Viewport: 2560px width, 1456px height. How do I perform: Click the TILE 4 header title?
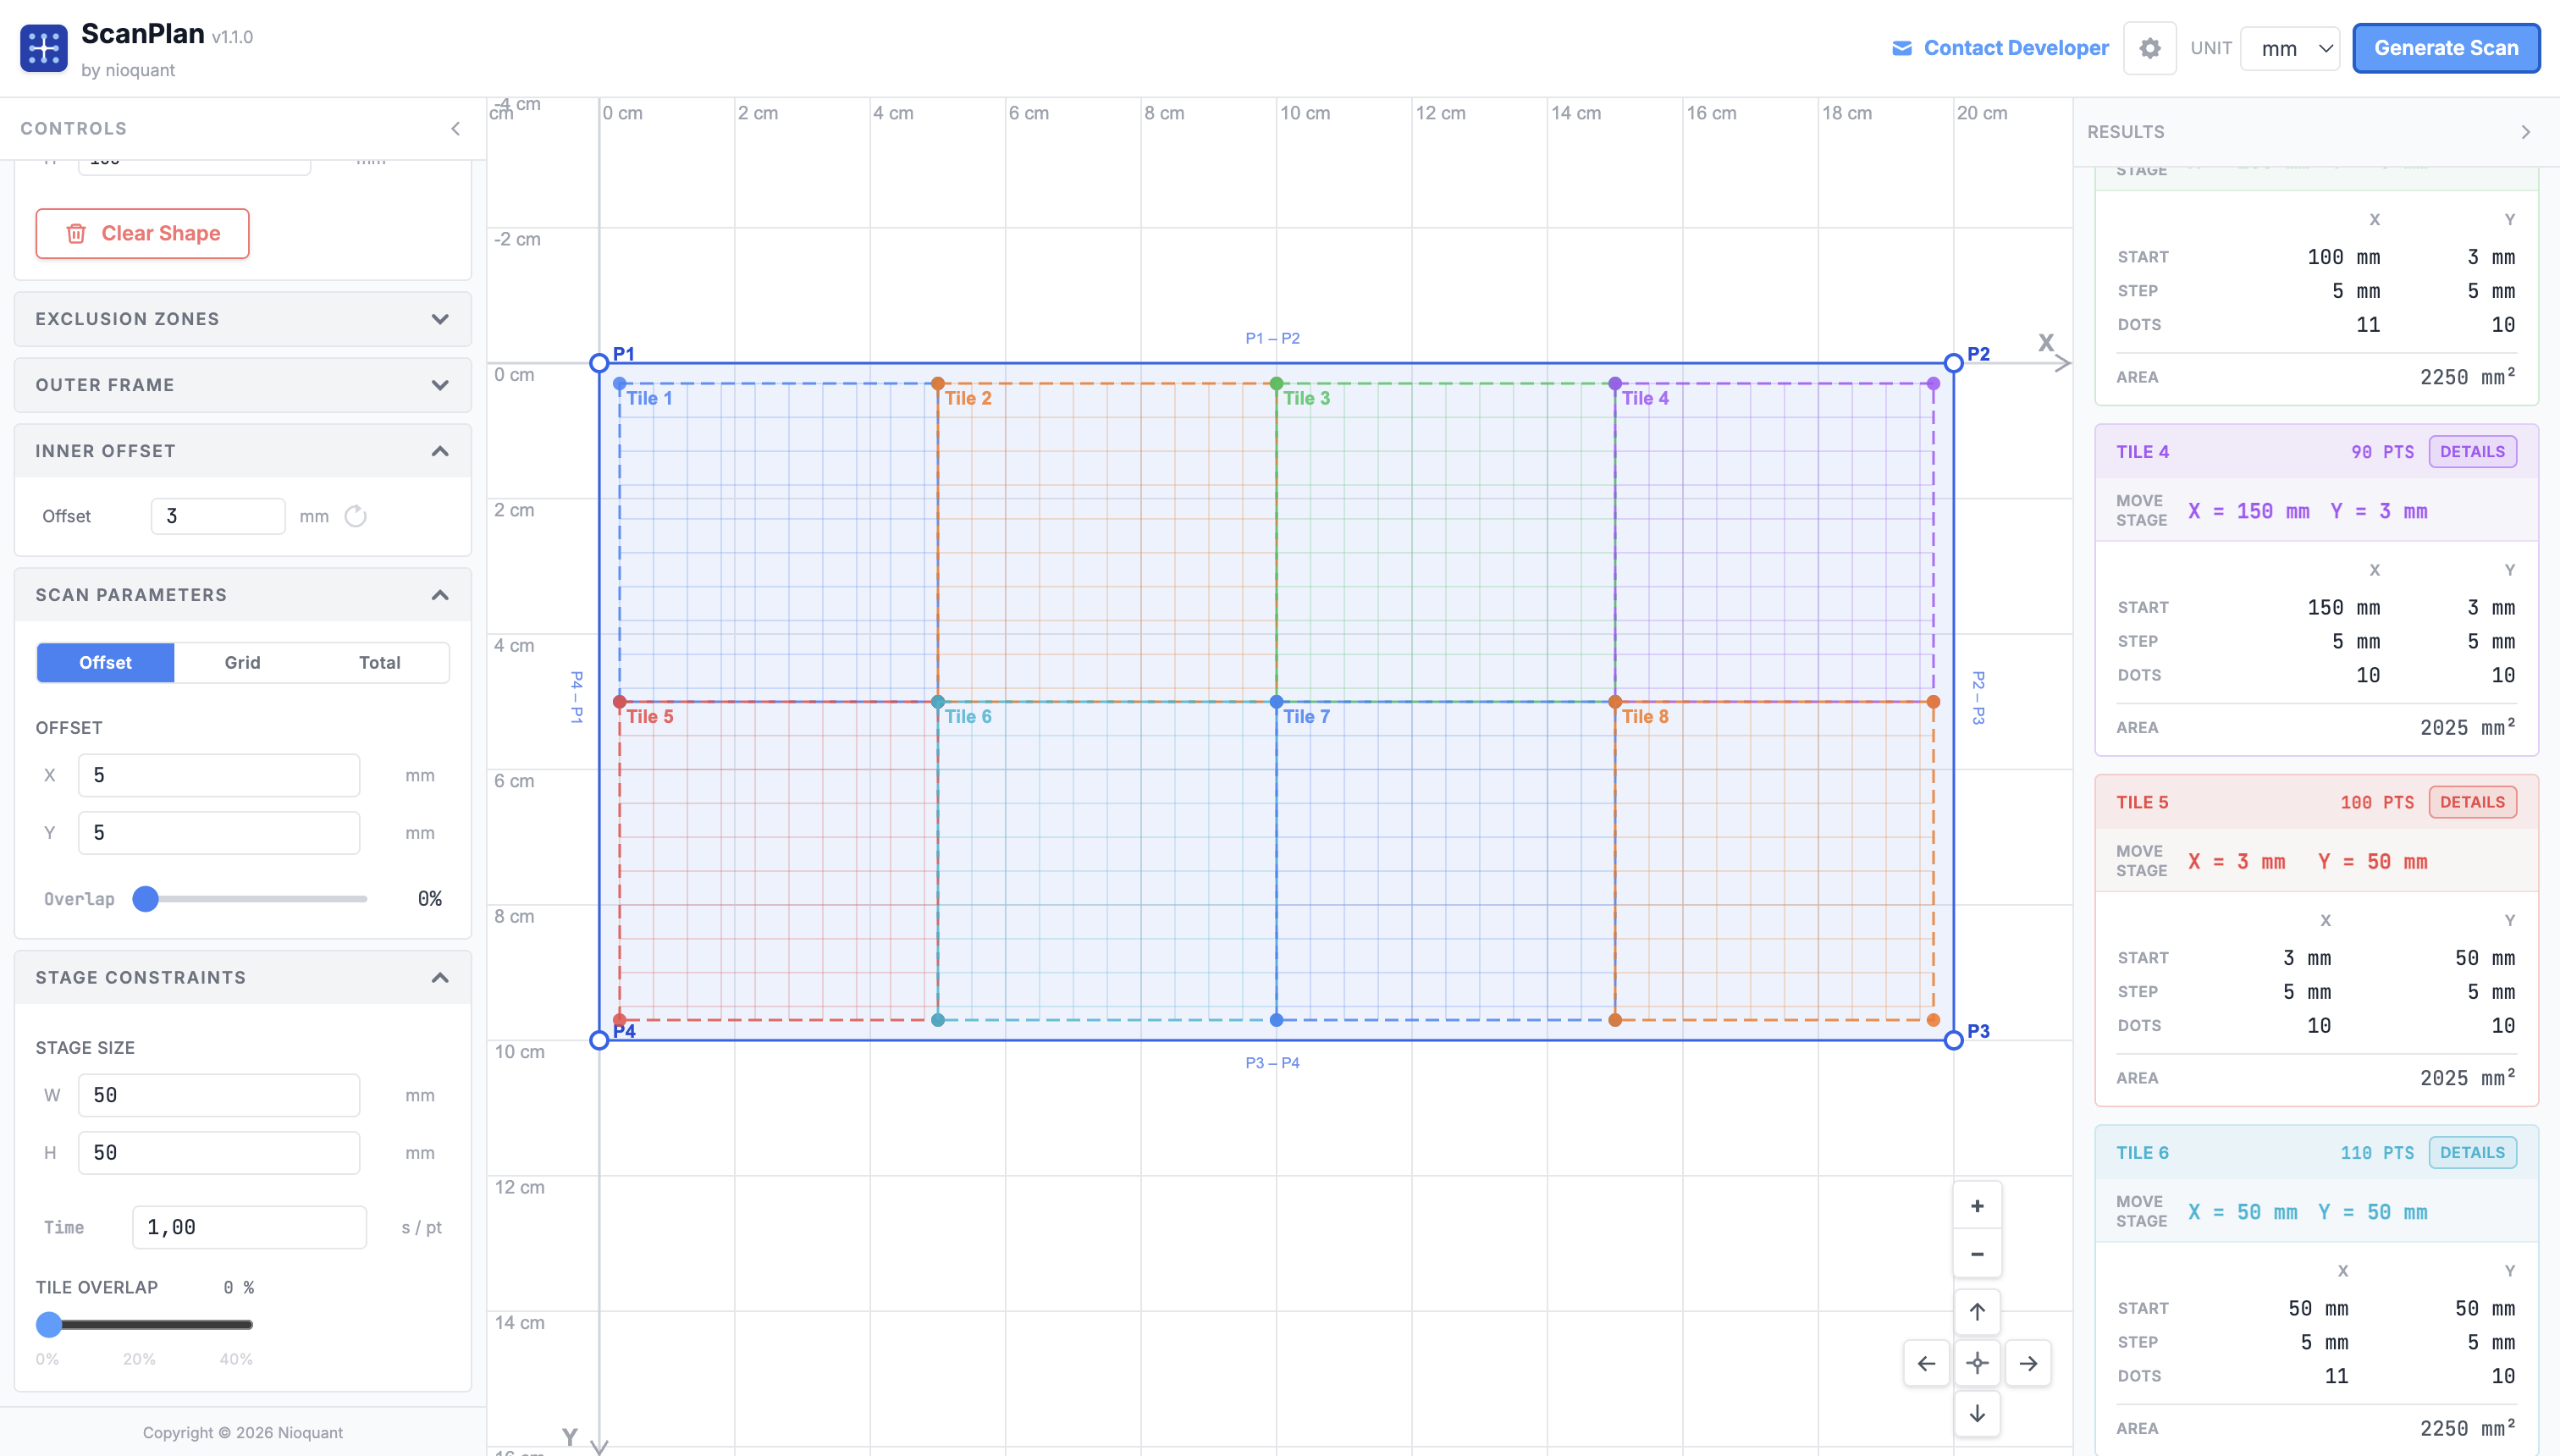[x=2142, y=452]
